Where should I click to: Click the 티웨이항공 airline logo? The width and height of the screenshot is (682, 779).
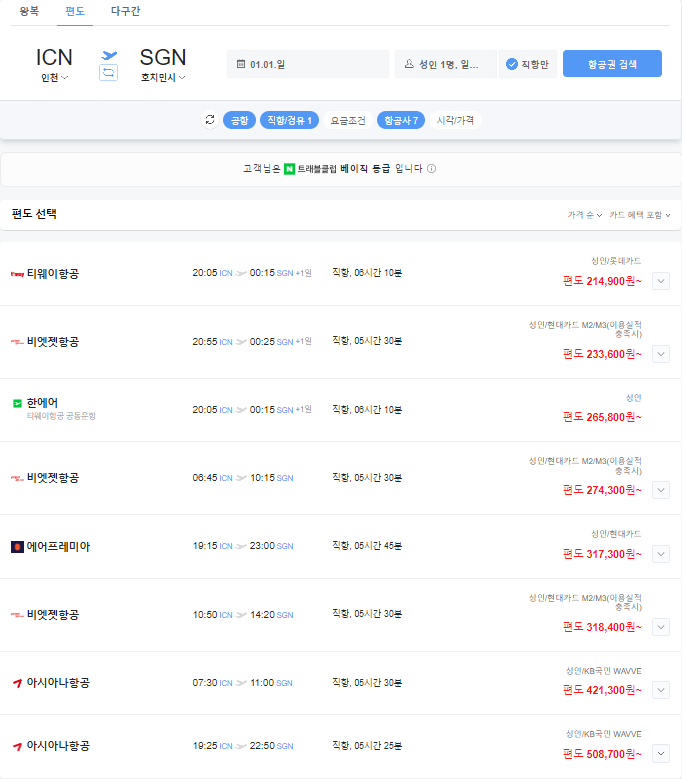17,274
